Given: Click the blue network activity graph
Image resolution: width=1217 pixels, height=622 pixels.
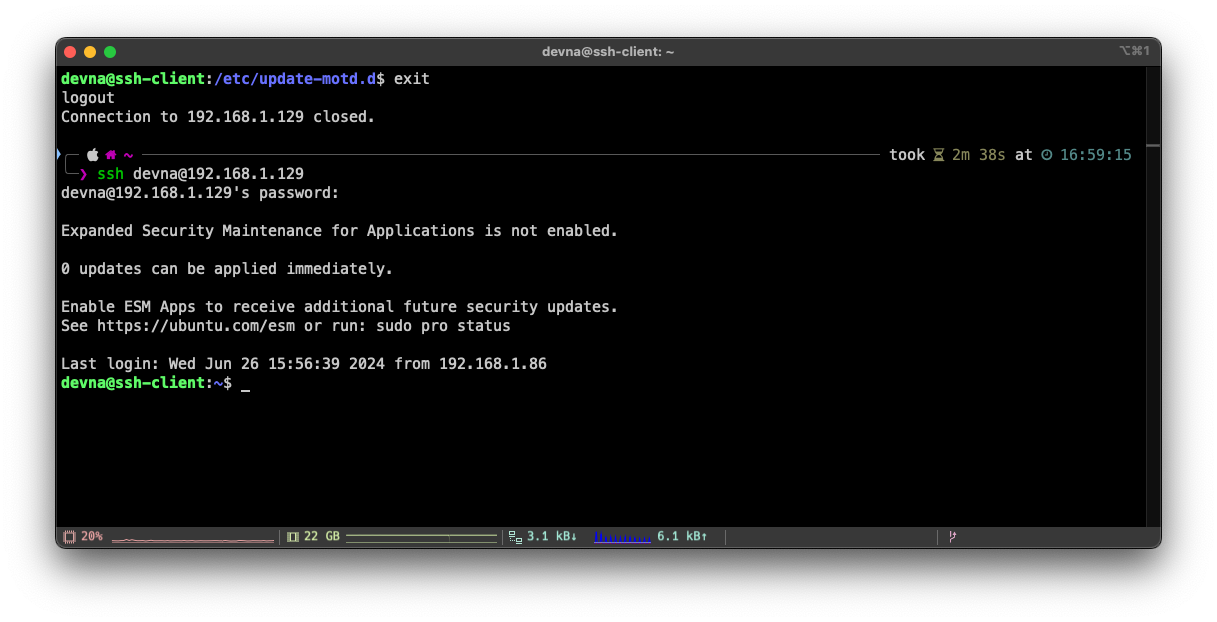Looking at the screenshot, I should (x=622, y=538).
